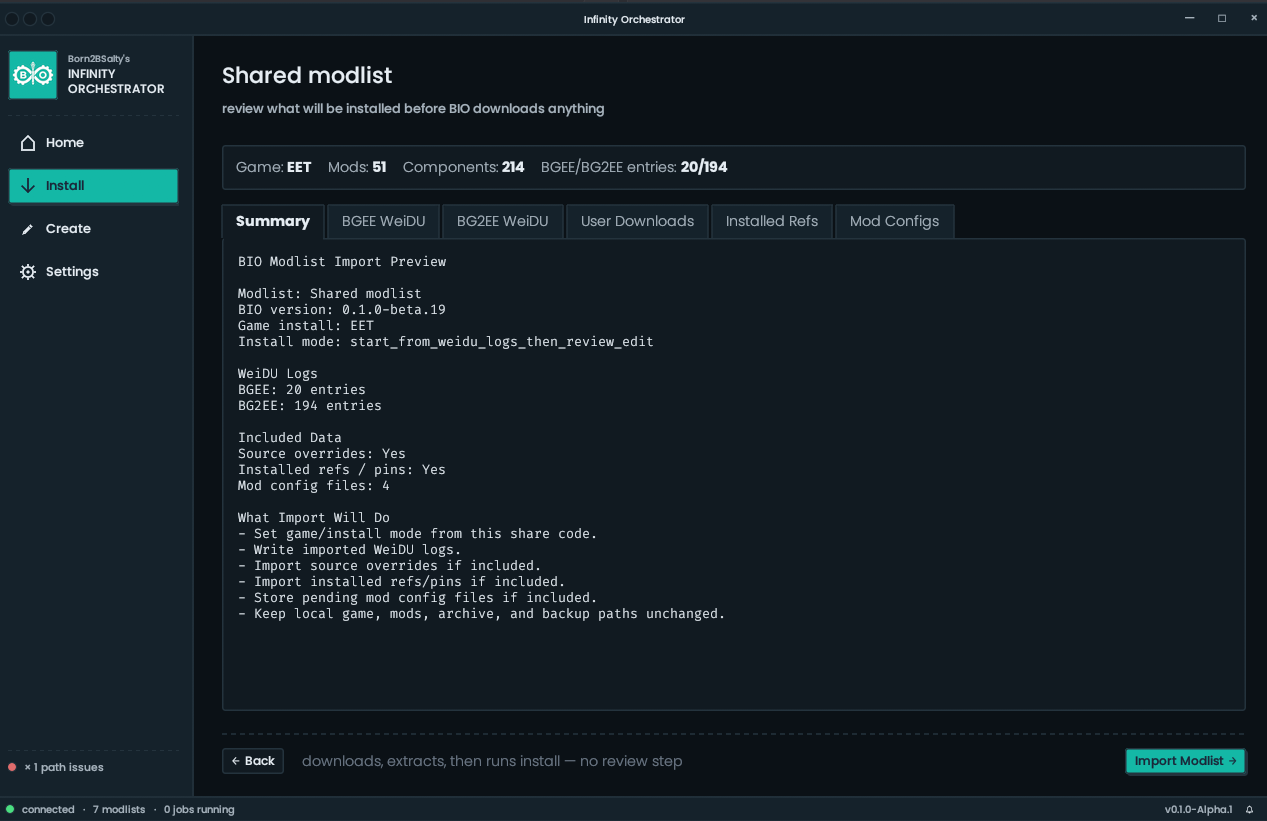Click the 'BGEE: 20 entries' line
Viewport: 1267px width, 821px height.
(x=302, y=390)
